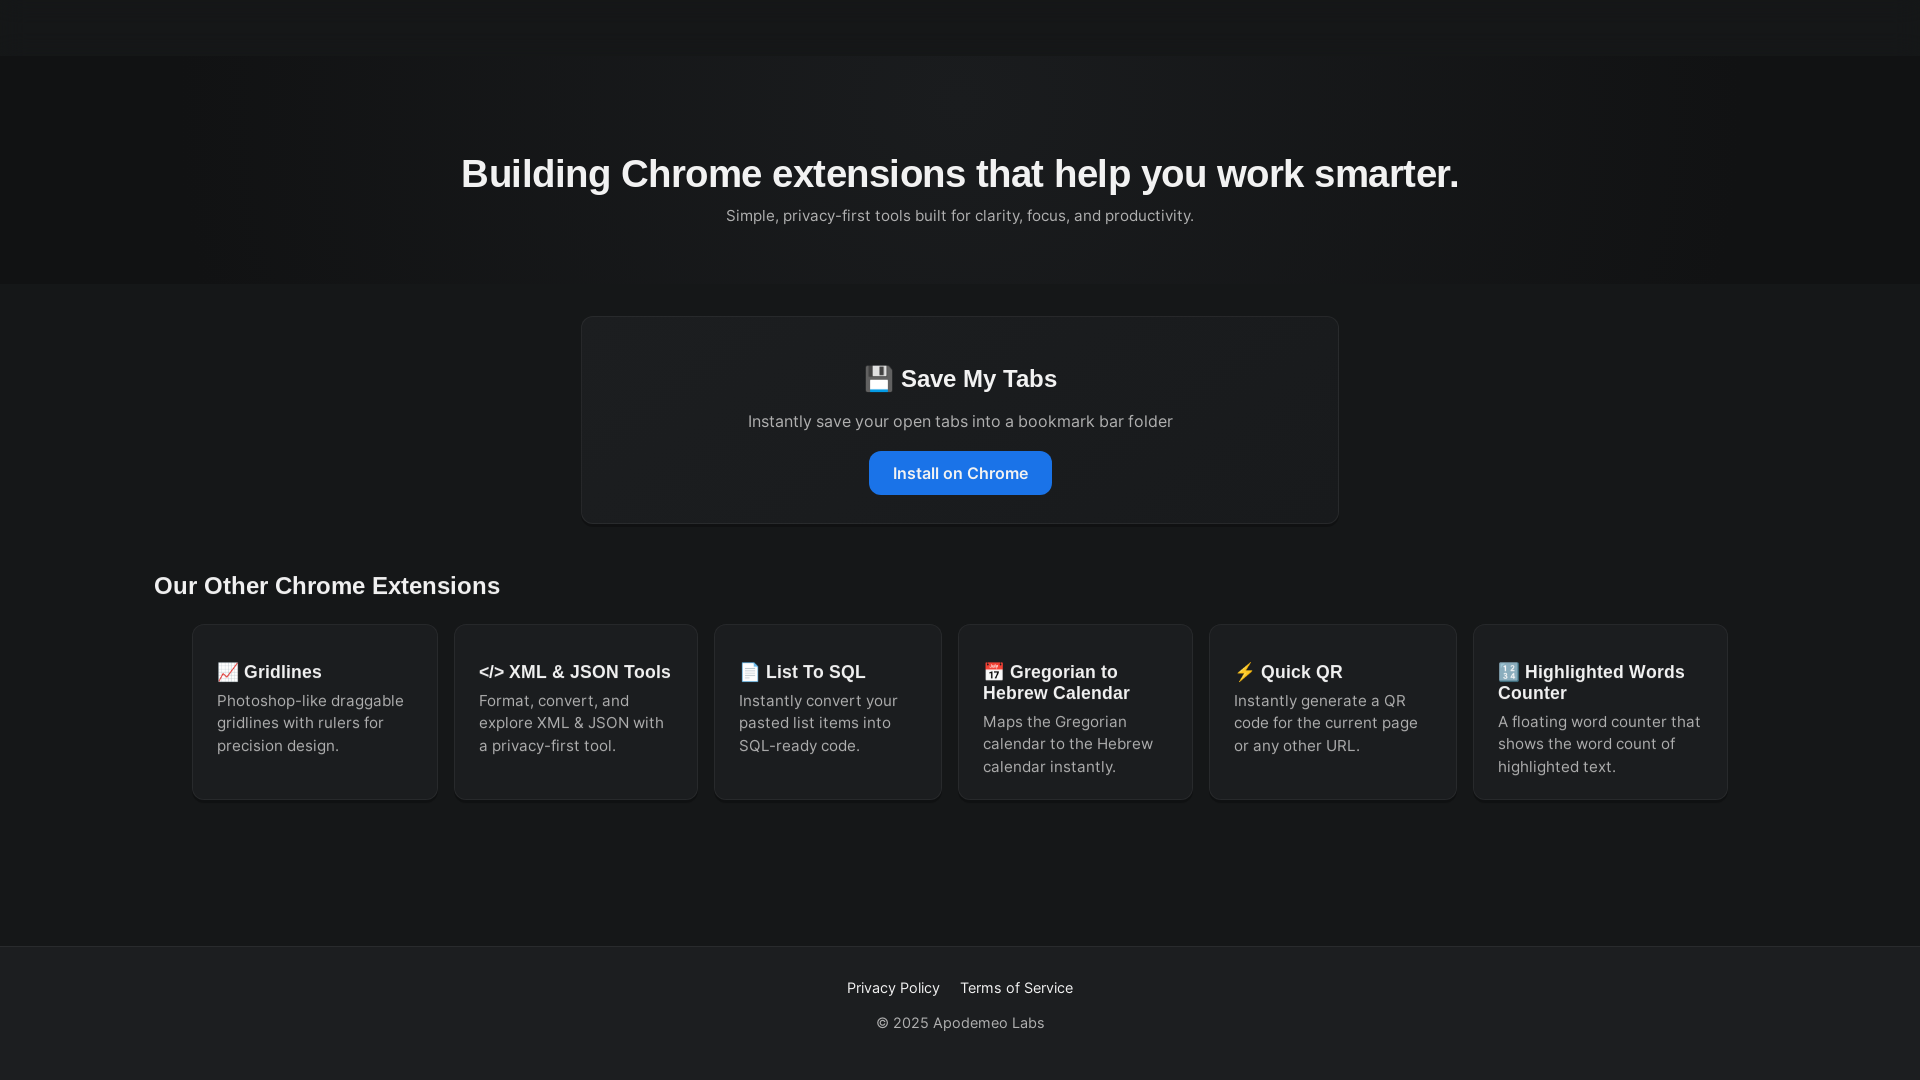Open the Privacy Policy link
Image resolution: width=1920 pixels, height=1080 pixels.
(893, 988)
